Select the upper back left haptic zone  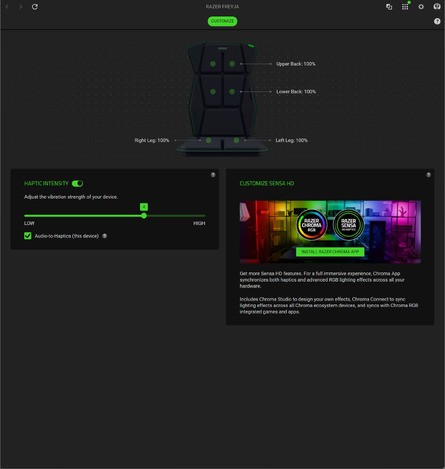pos(213,64)
